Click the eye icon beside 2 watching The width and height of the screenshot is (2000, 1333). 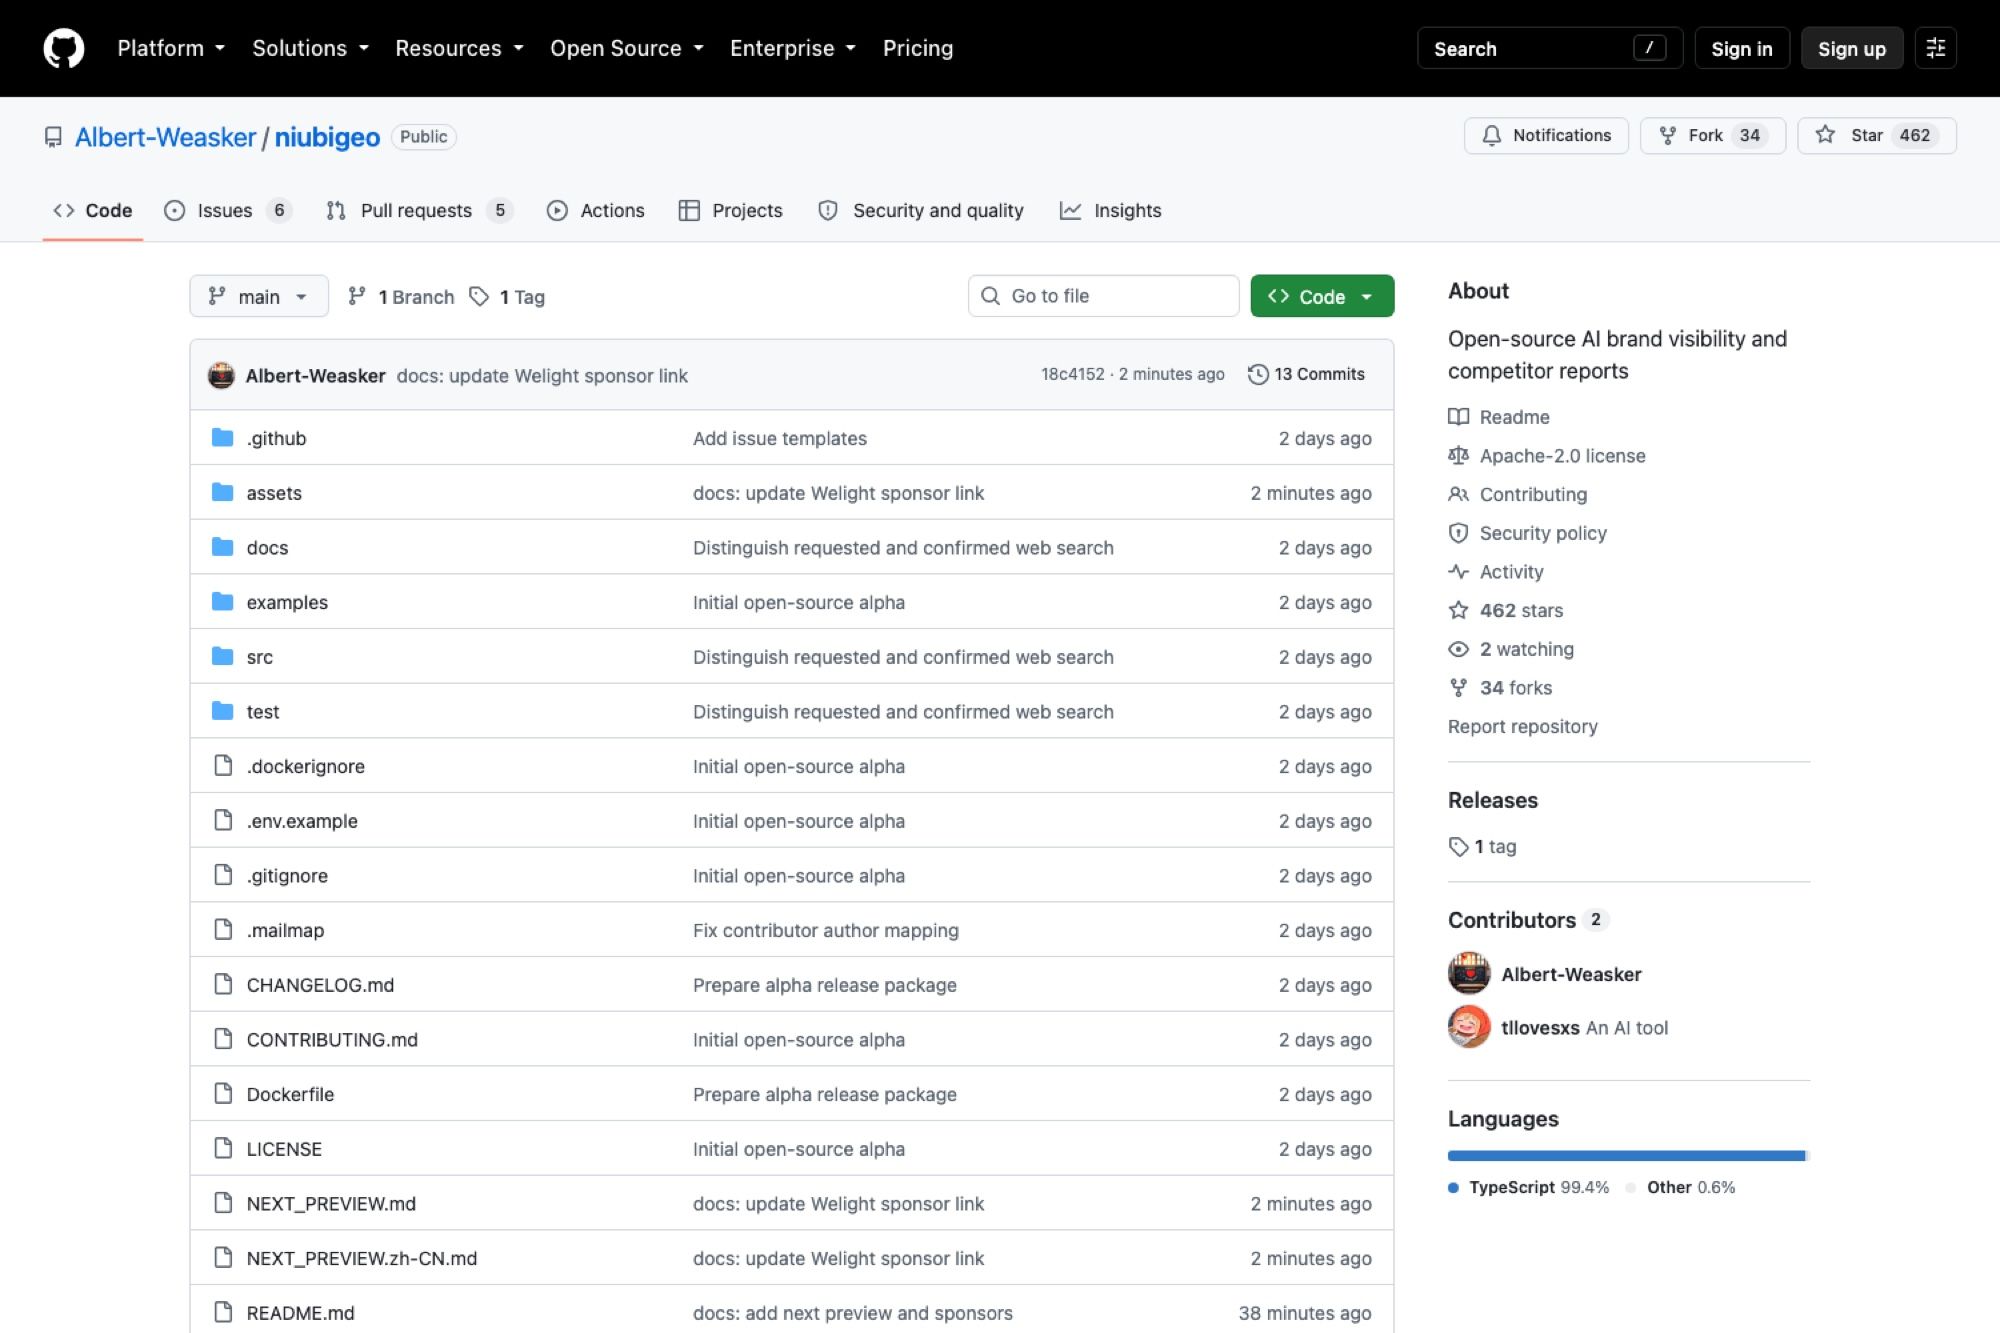coord(1459,649)
